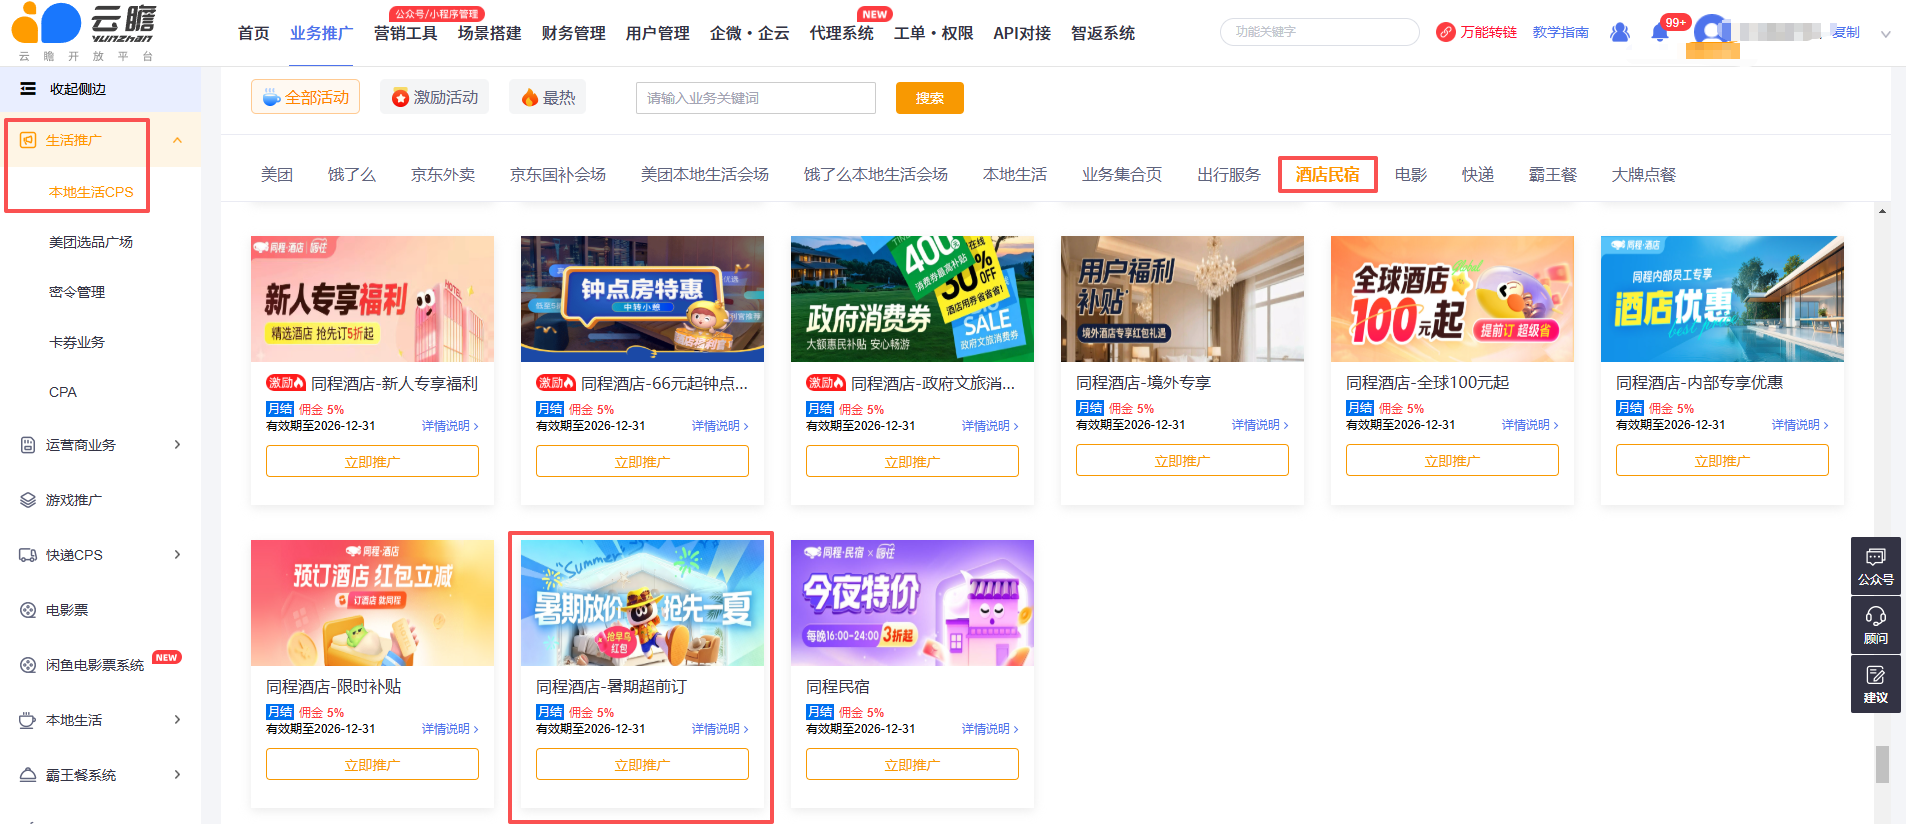Filter by 激励活动
Viewport: 1906px width, 824px height.
point(435,97)
